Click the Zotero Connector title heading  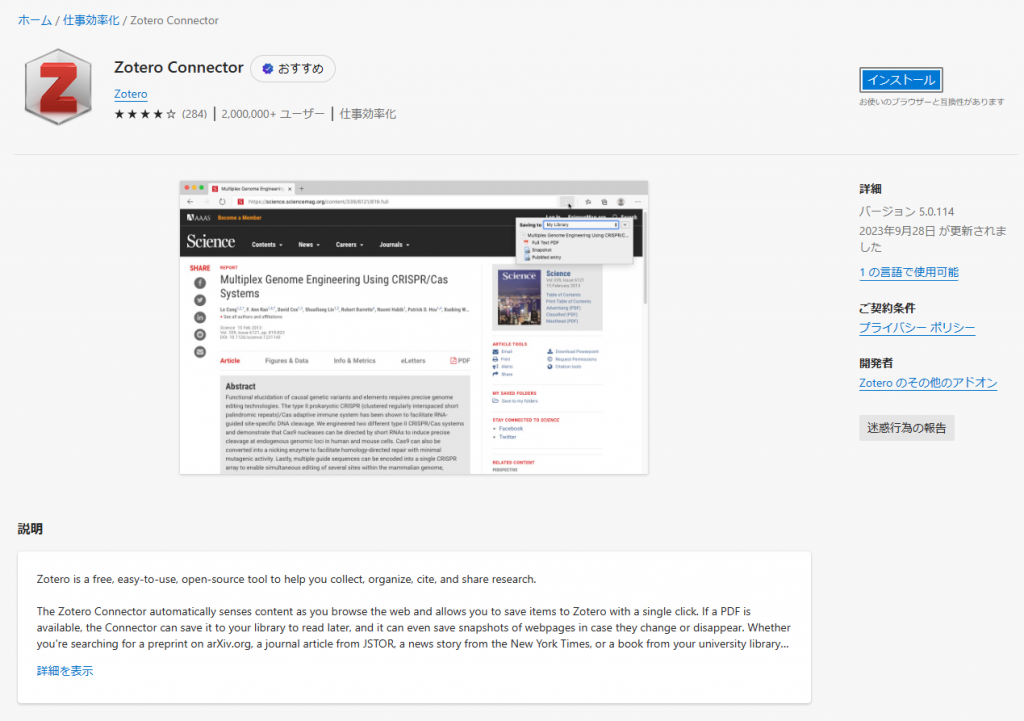(x=179, y=67)
